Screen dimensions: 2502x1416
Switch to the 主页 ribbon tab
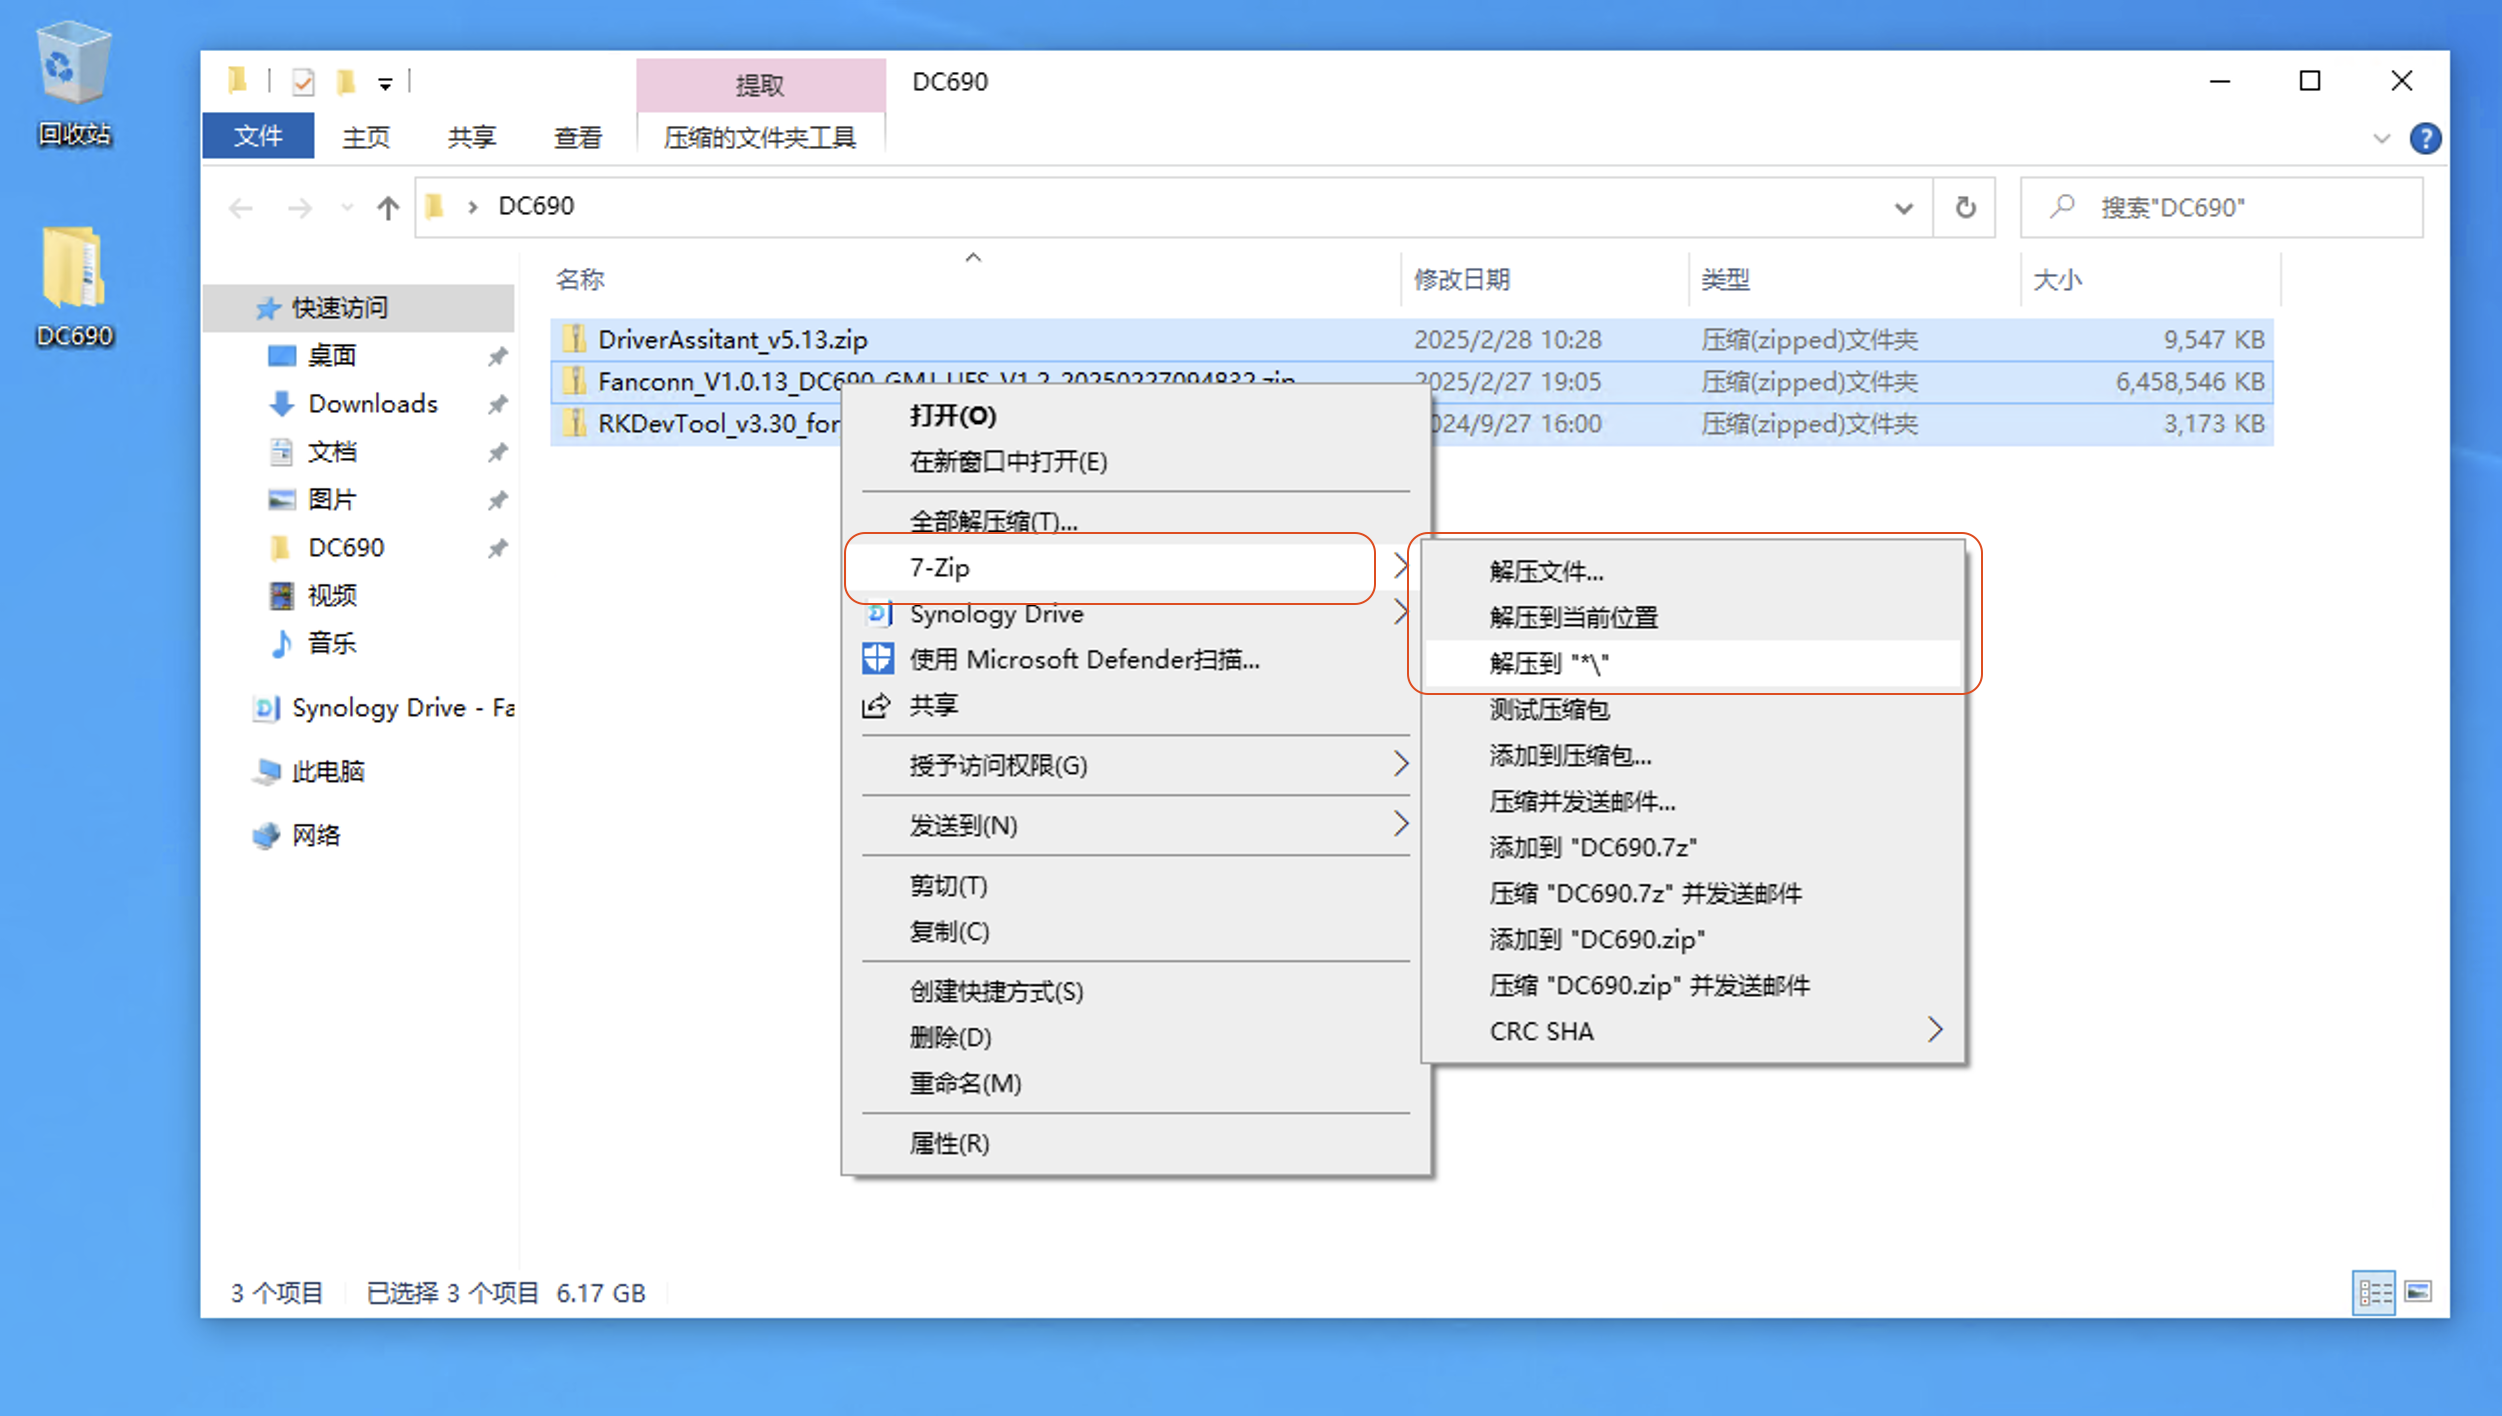tap(366, 136)
